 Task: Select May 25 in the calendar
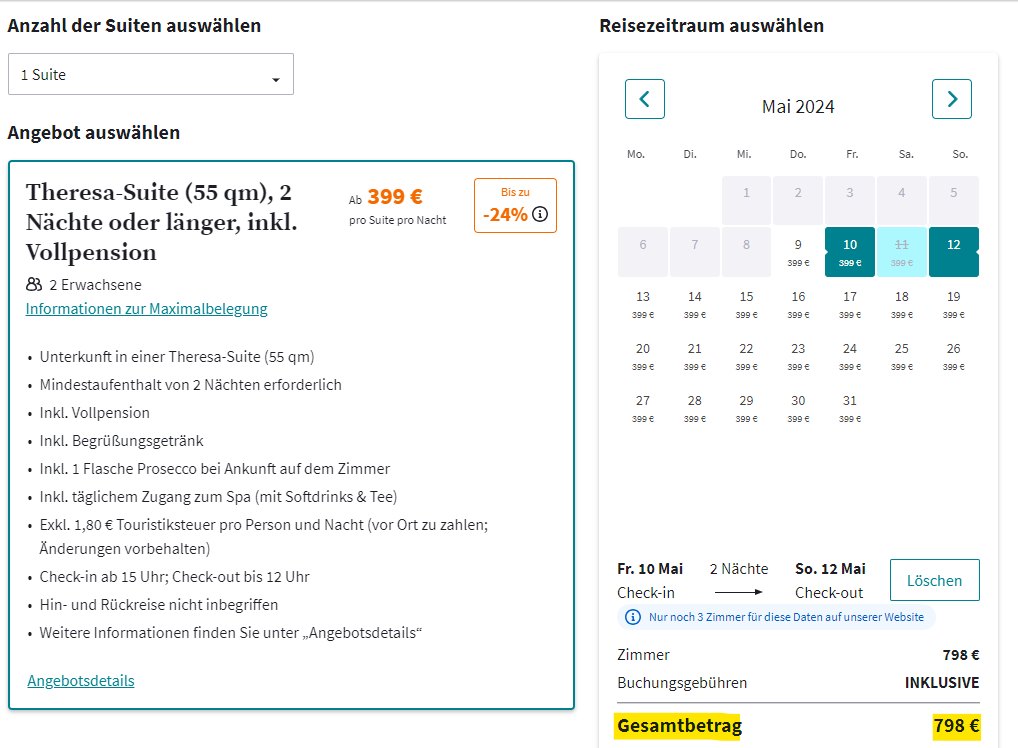coord(901,356)
